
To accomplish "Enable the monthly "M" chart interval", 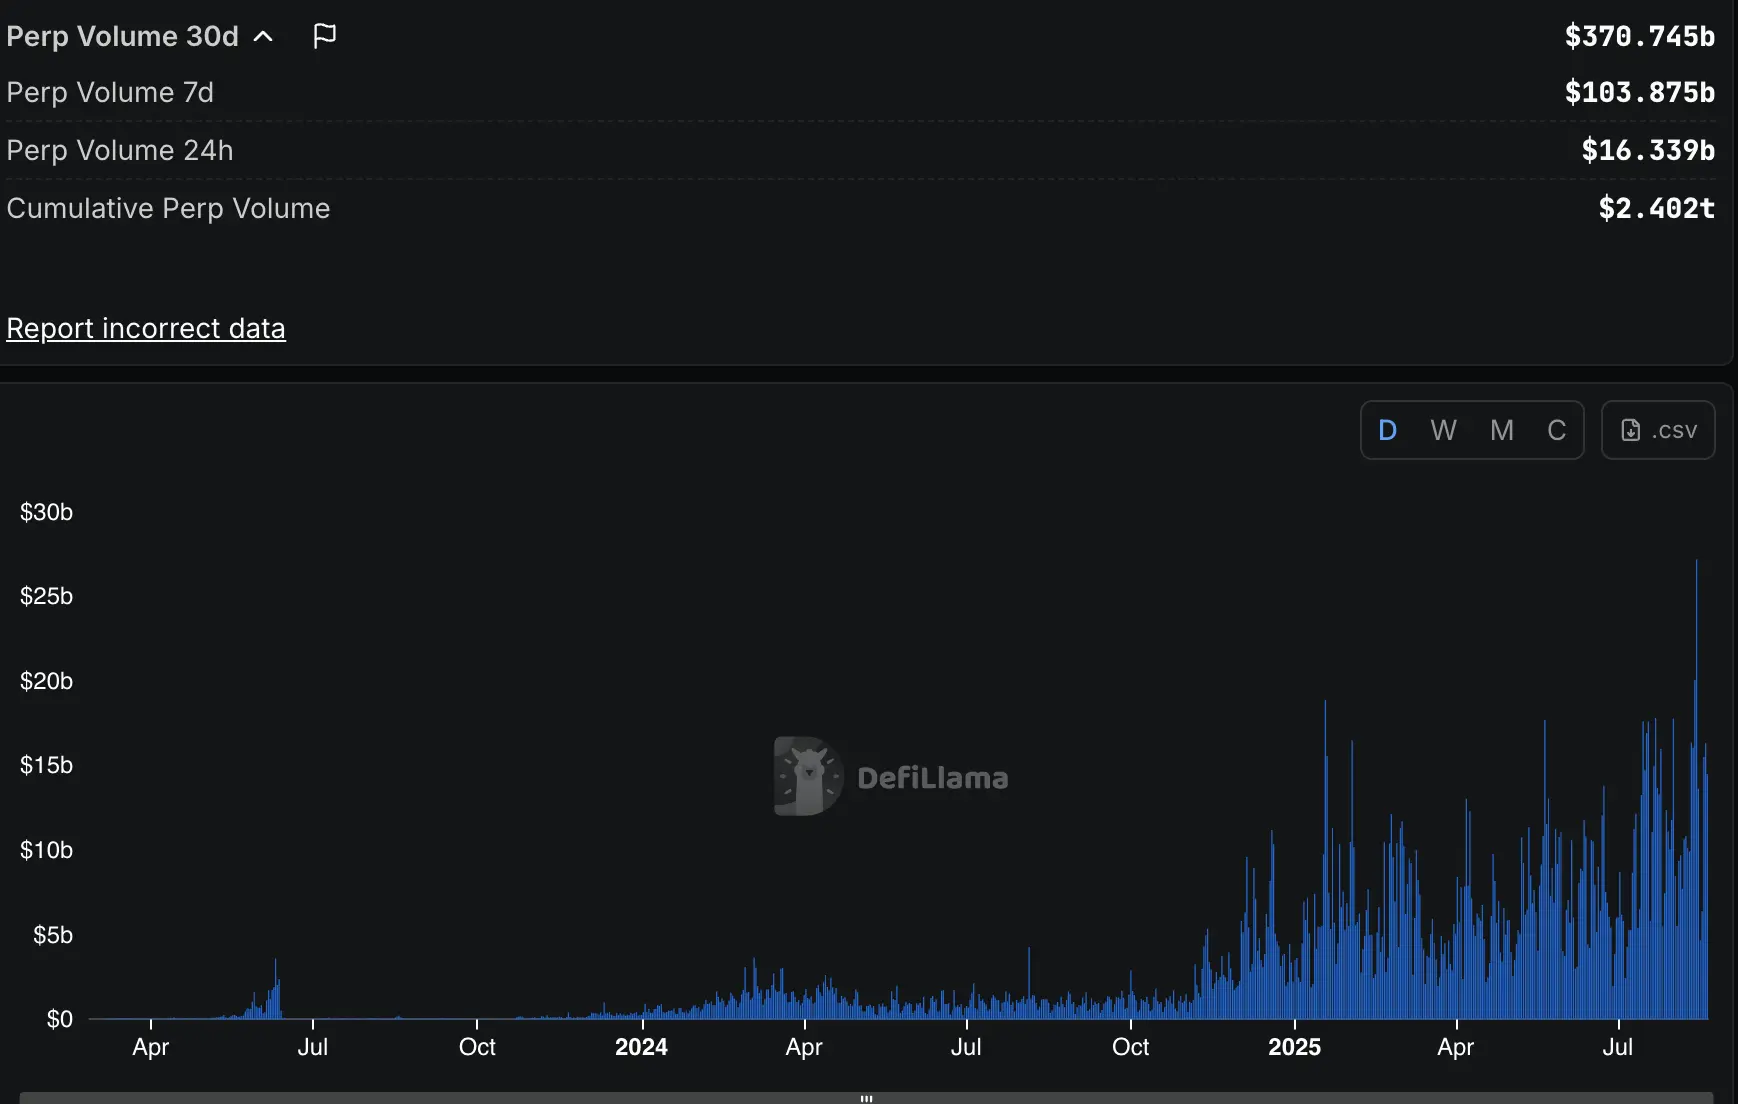I will (x=1500, y=429).
